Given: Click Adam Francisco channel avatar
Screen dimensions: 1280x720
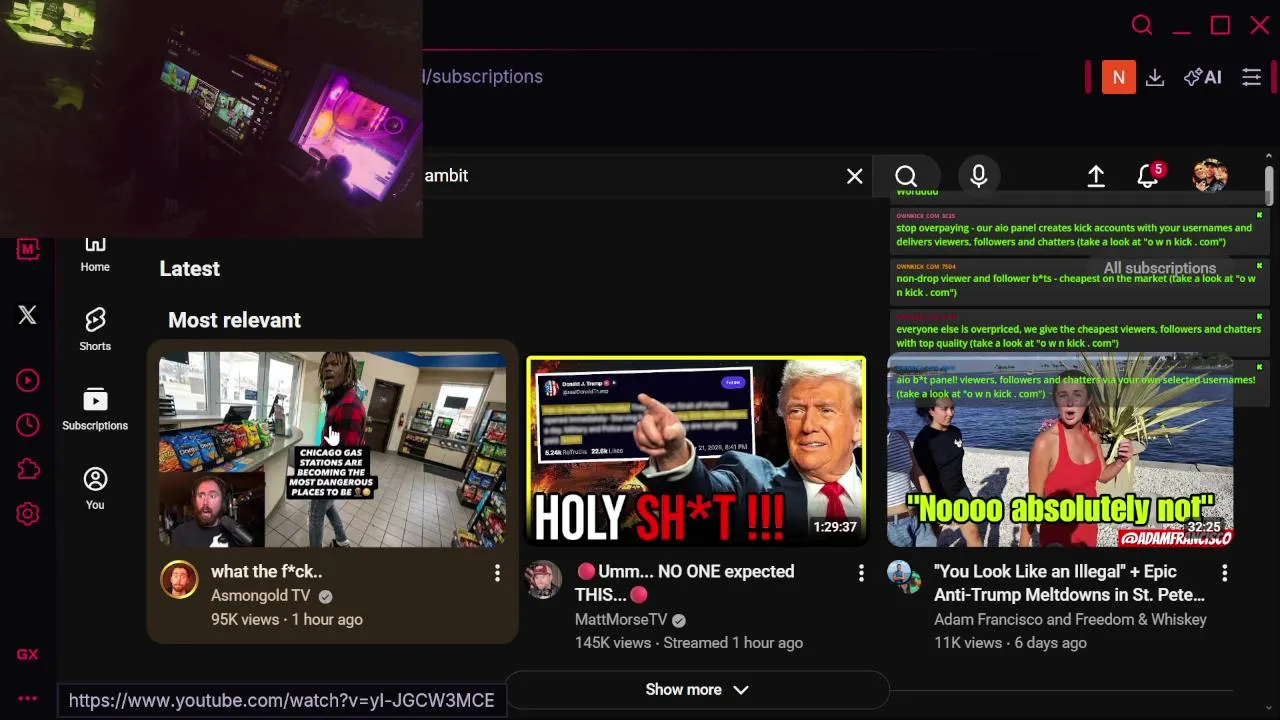Looking at the screenshot, I should [x=905, y=578].
